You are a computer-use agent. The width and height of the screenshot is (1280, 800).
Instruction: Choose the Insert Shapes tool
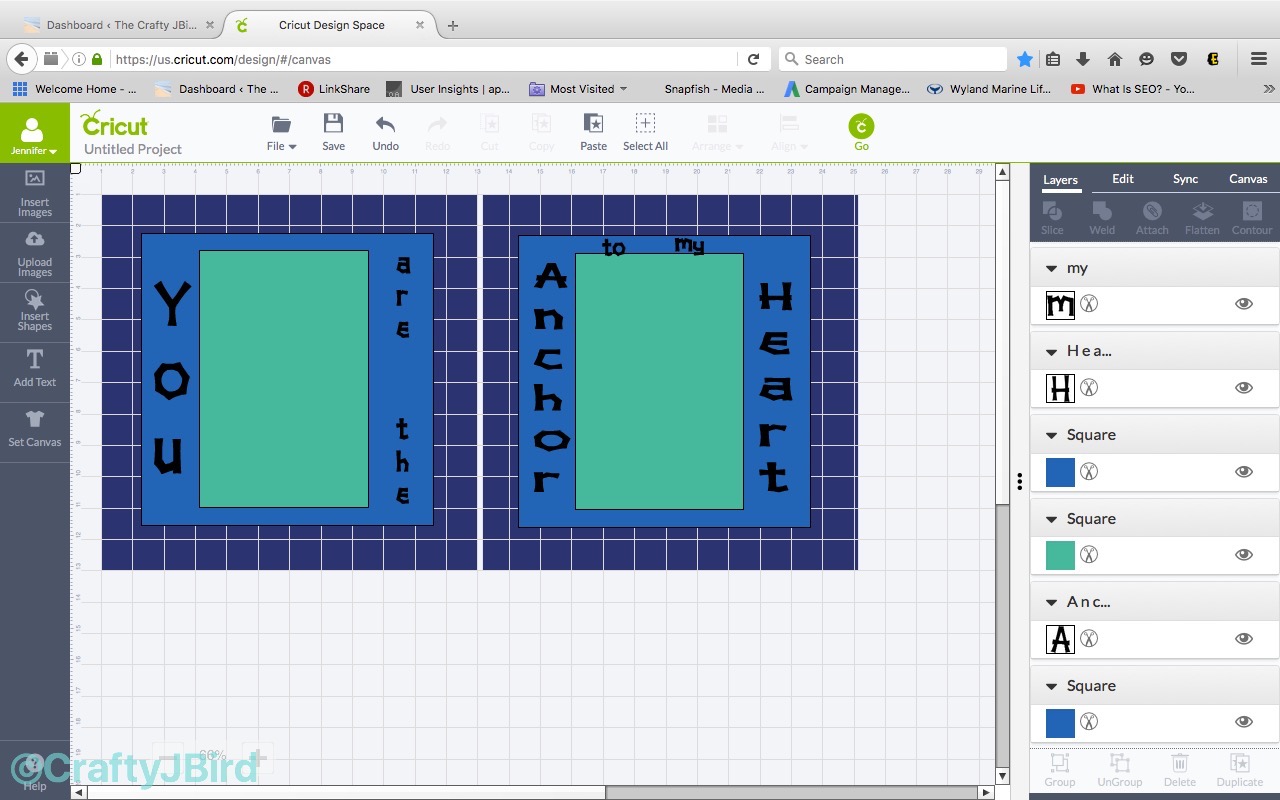click(x=34, y=311)
